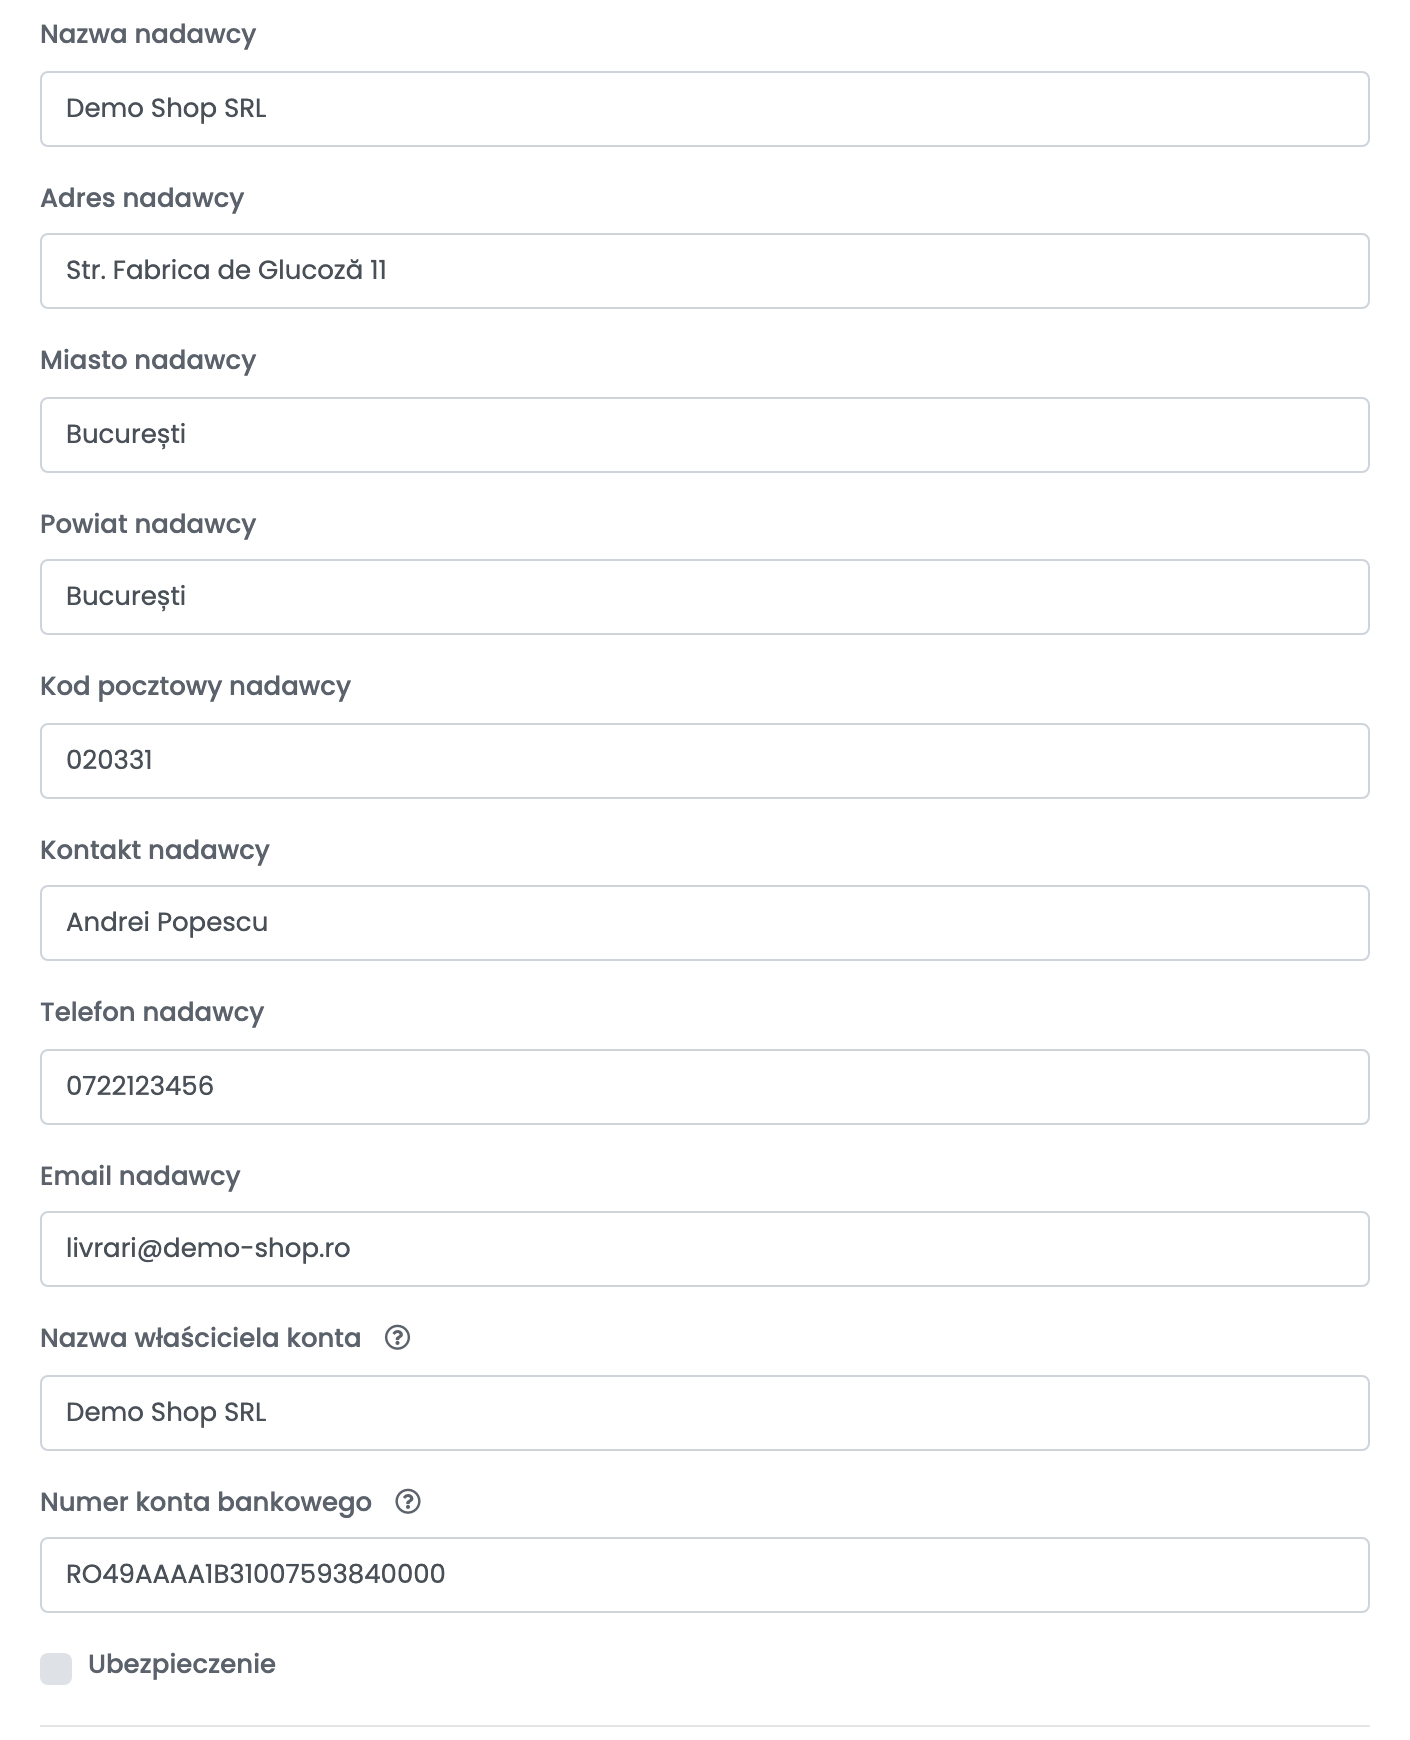The image size is (1410, 1740).
Task: Open help icon beside Nazwa właściciela konta
Action: tap(397, 1338)
